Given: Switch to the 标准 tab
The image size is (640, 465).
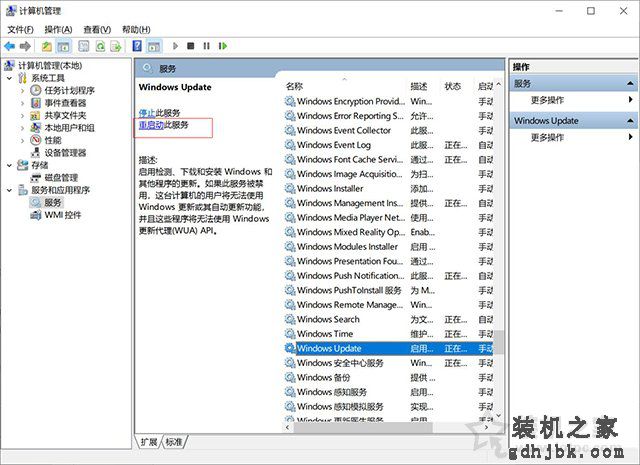Looking at the screenshot, I should click(x=174, y=442).
